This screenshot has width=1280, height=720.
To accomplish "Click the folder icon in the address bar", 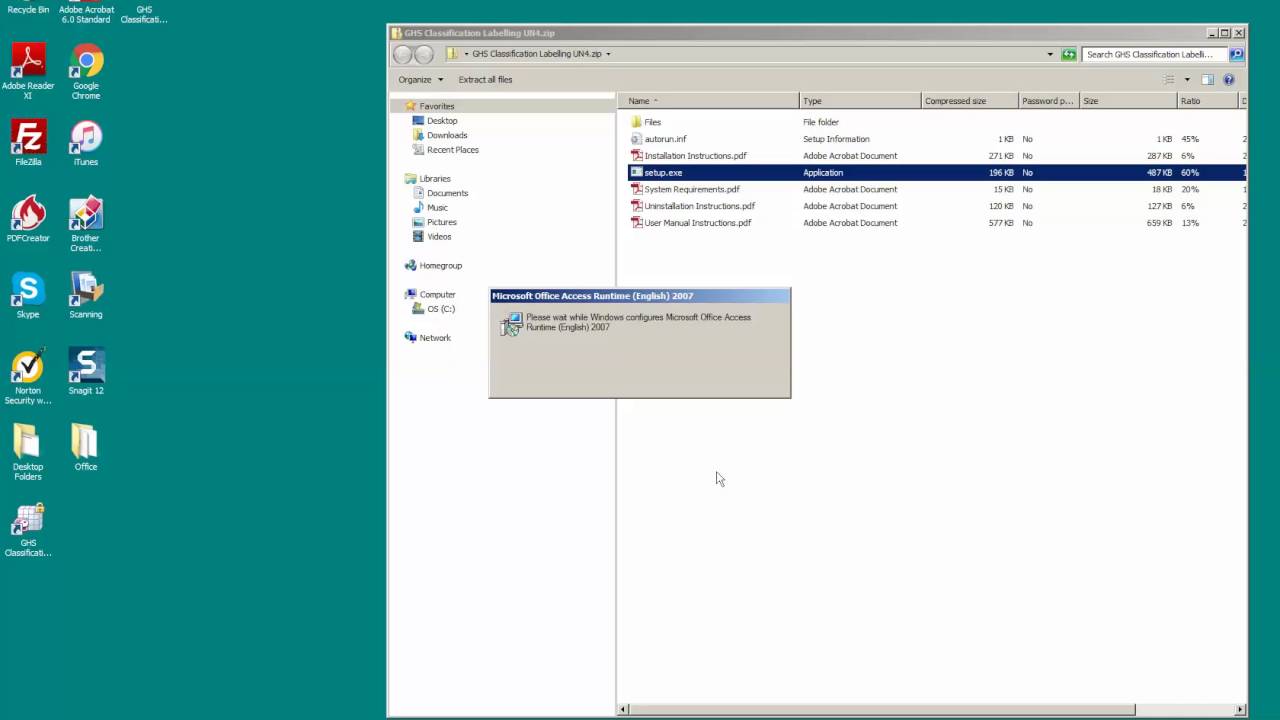I will 452,54.
